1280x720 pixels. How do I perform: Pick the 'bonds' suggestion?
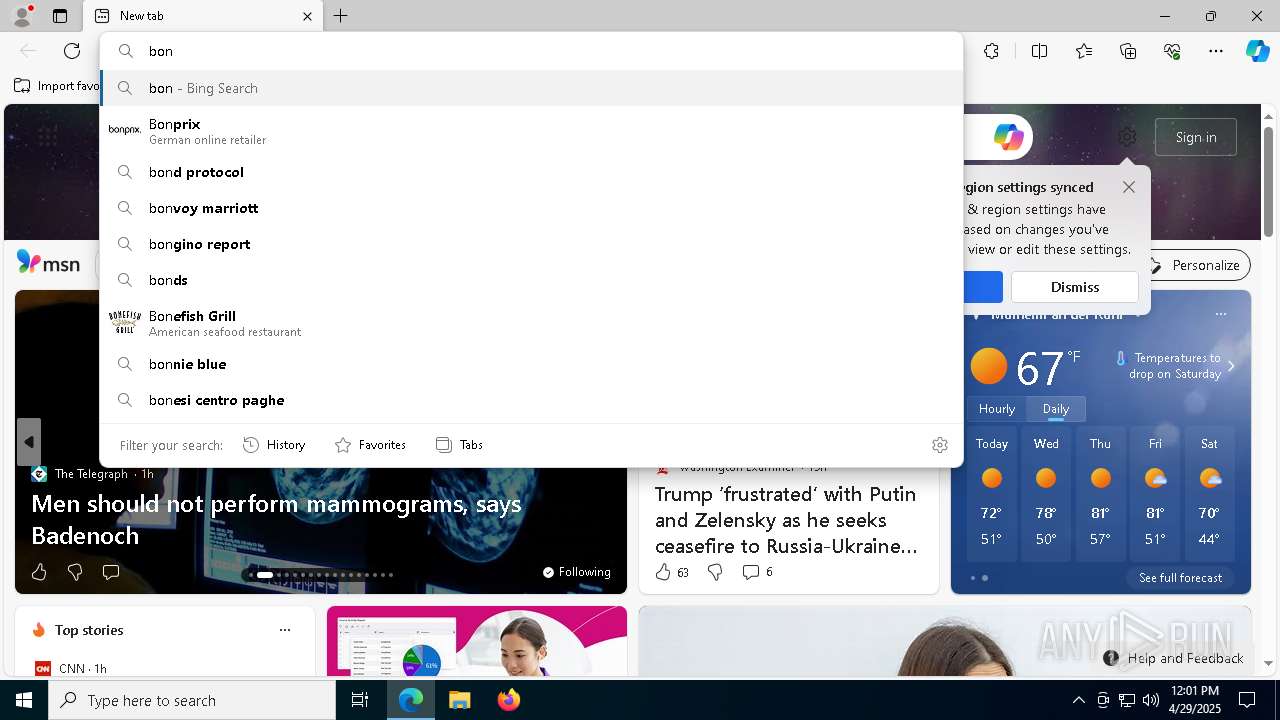click(531, 280)
